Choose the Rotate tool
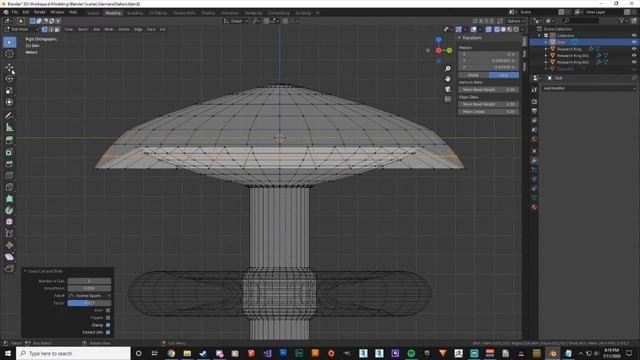640x360 pixels. (9, 78)
